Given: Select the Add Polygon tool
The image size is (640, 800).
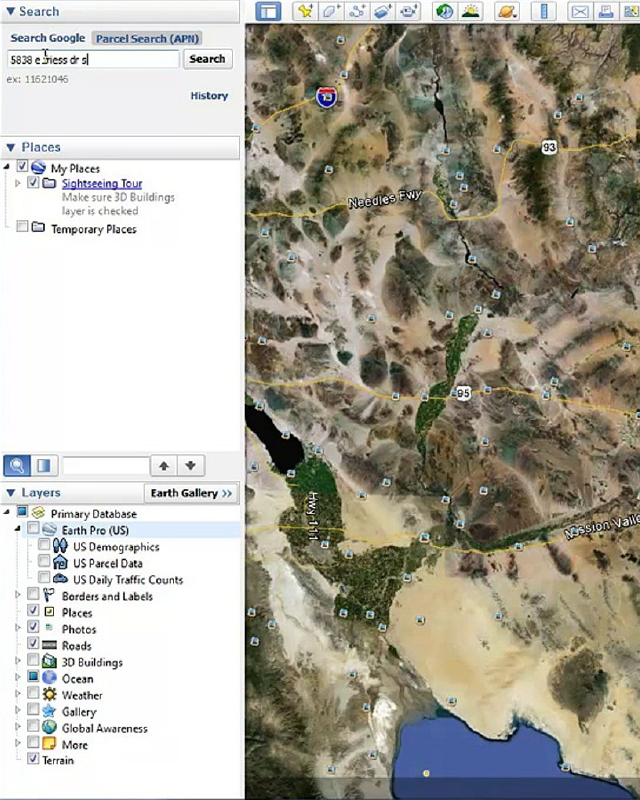Looking at the screenshot, I should tap(331, 12).
